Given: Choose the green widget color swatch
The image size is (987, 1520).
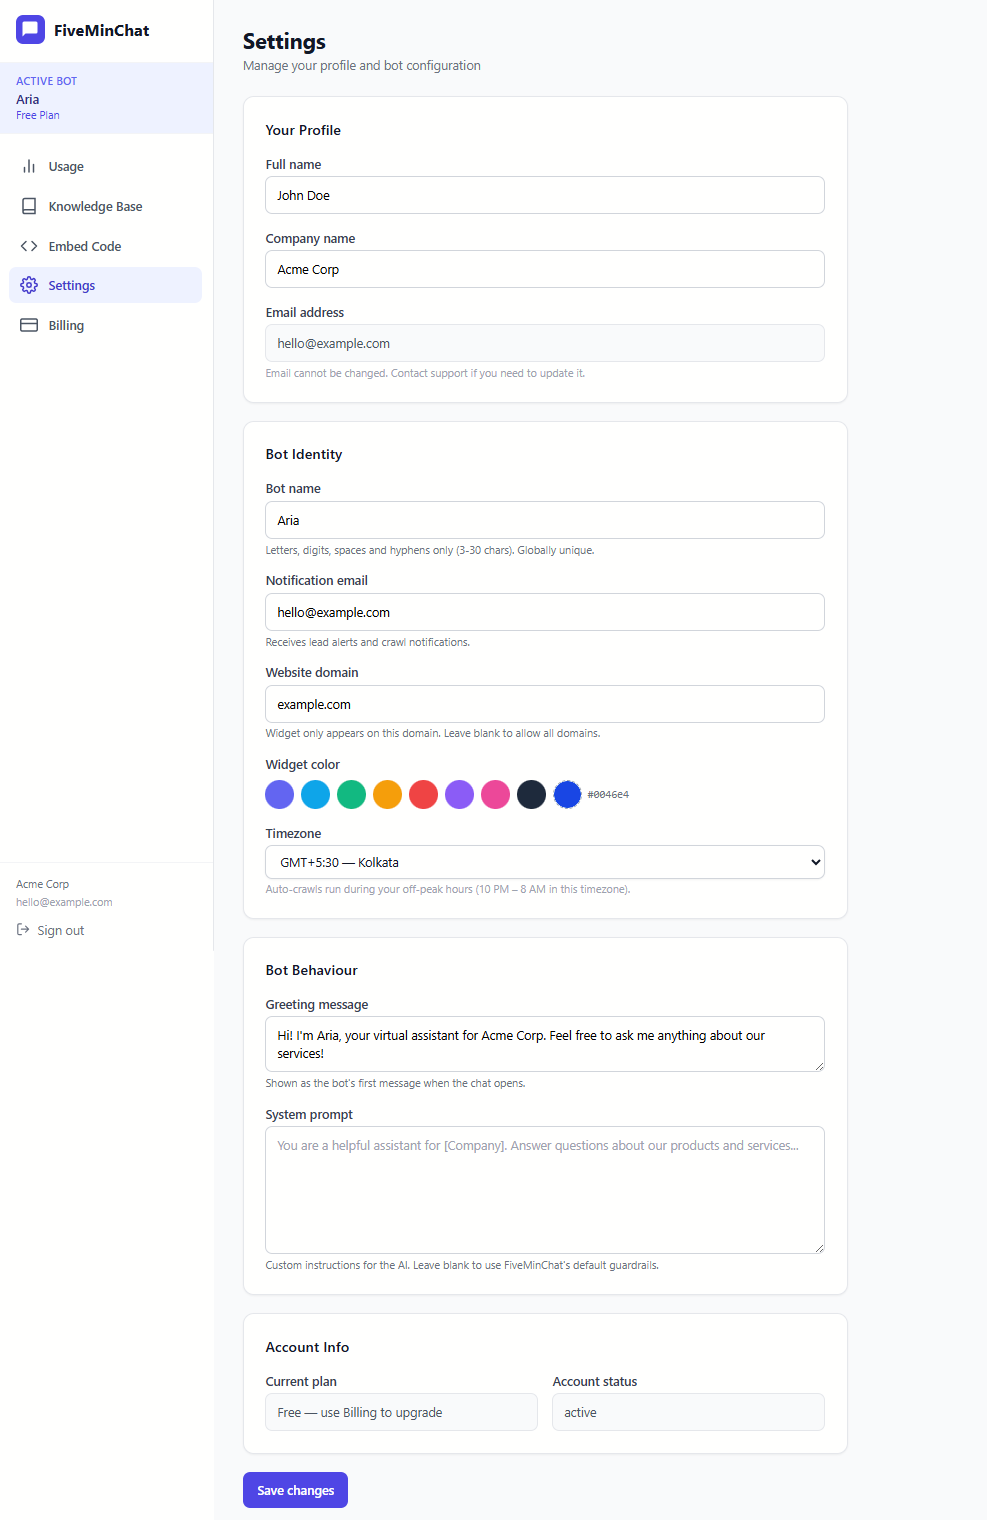Looking at the screenshot, I should pos(352,794).
